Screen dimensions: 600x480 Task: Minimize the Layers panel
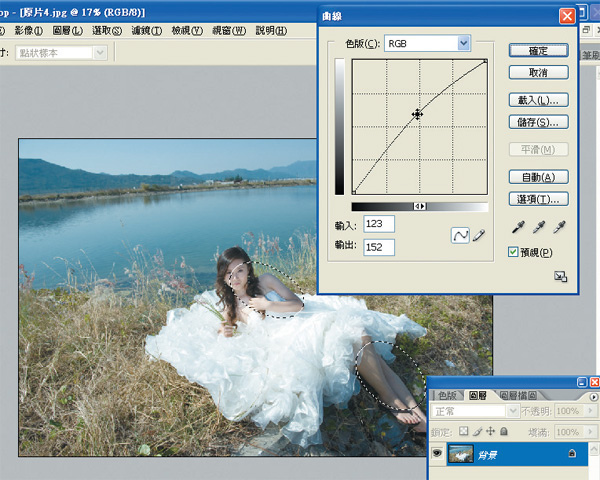coord(582,382)
